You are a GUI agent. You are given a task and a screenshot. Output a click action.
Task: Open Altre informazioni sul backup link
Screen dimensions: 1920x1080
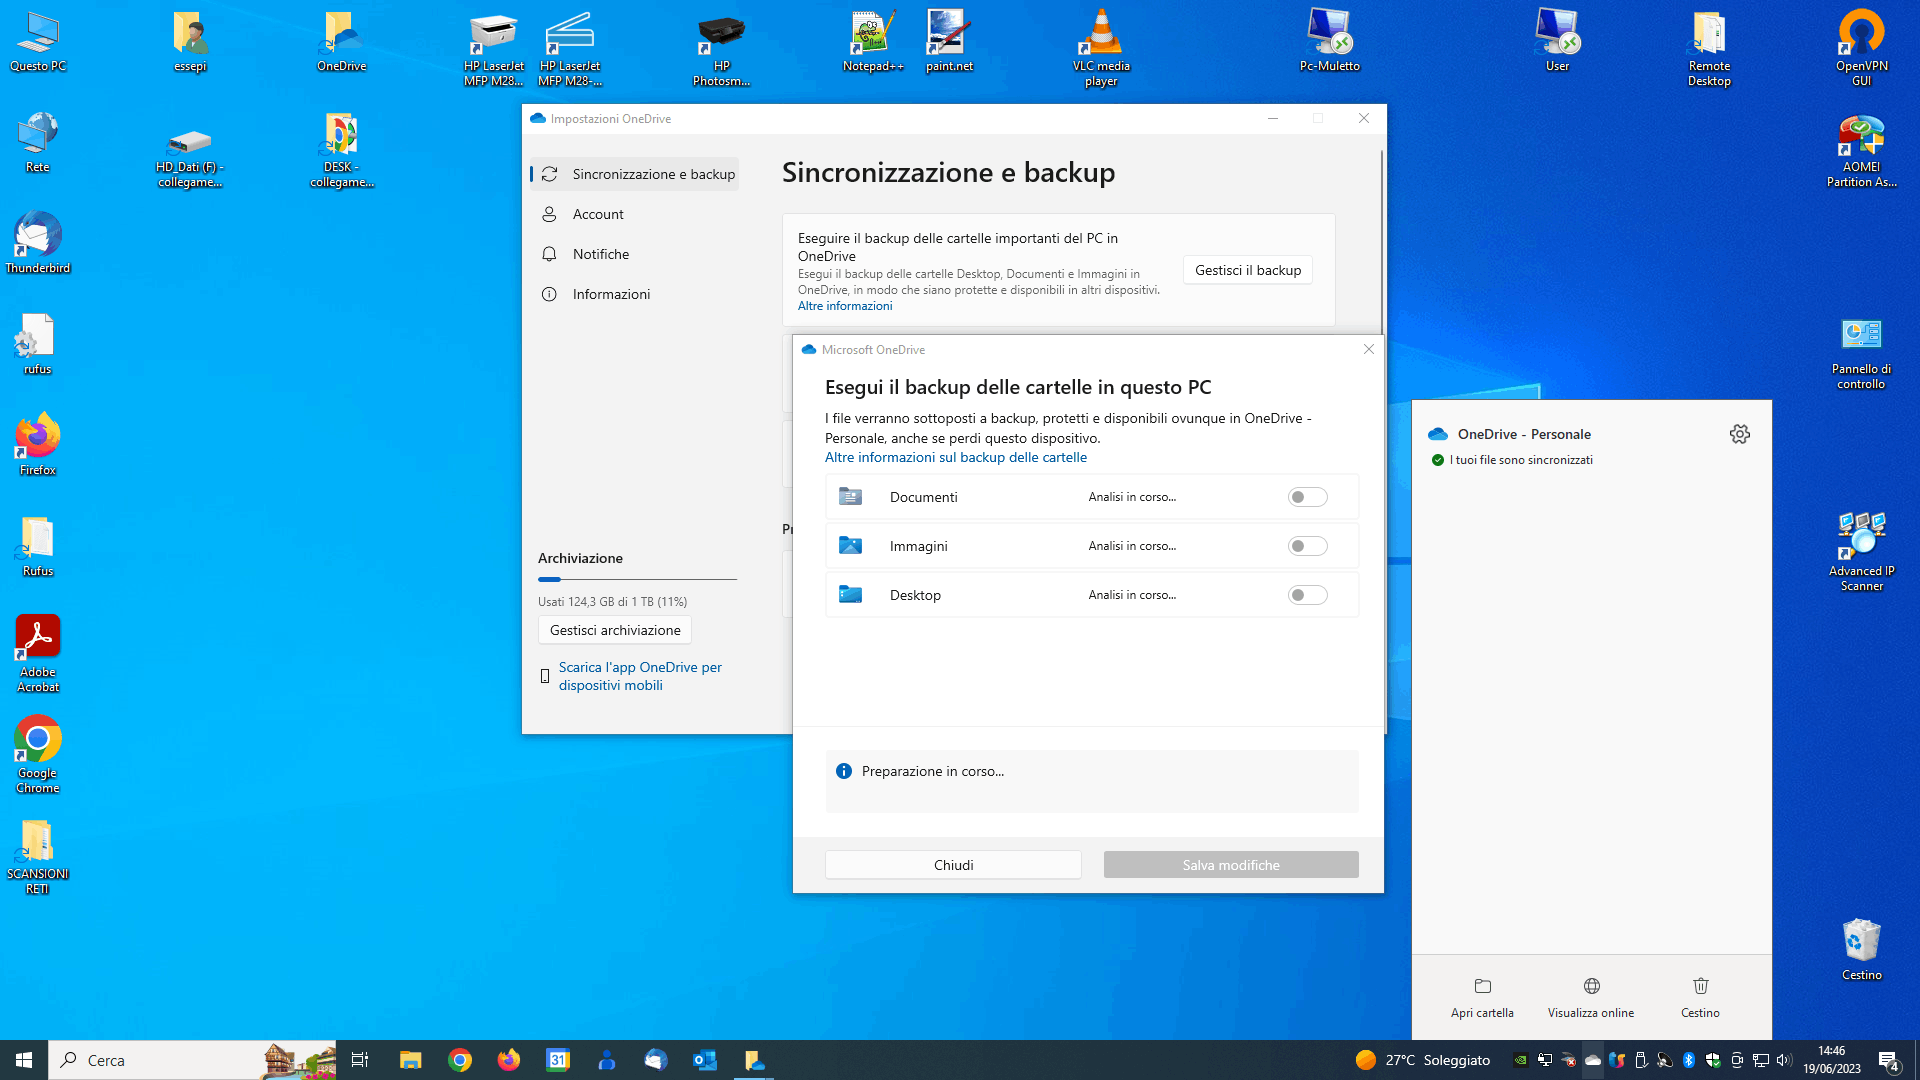[x=955, y=457]
